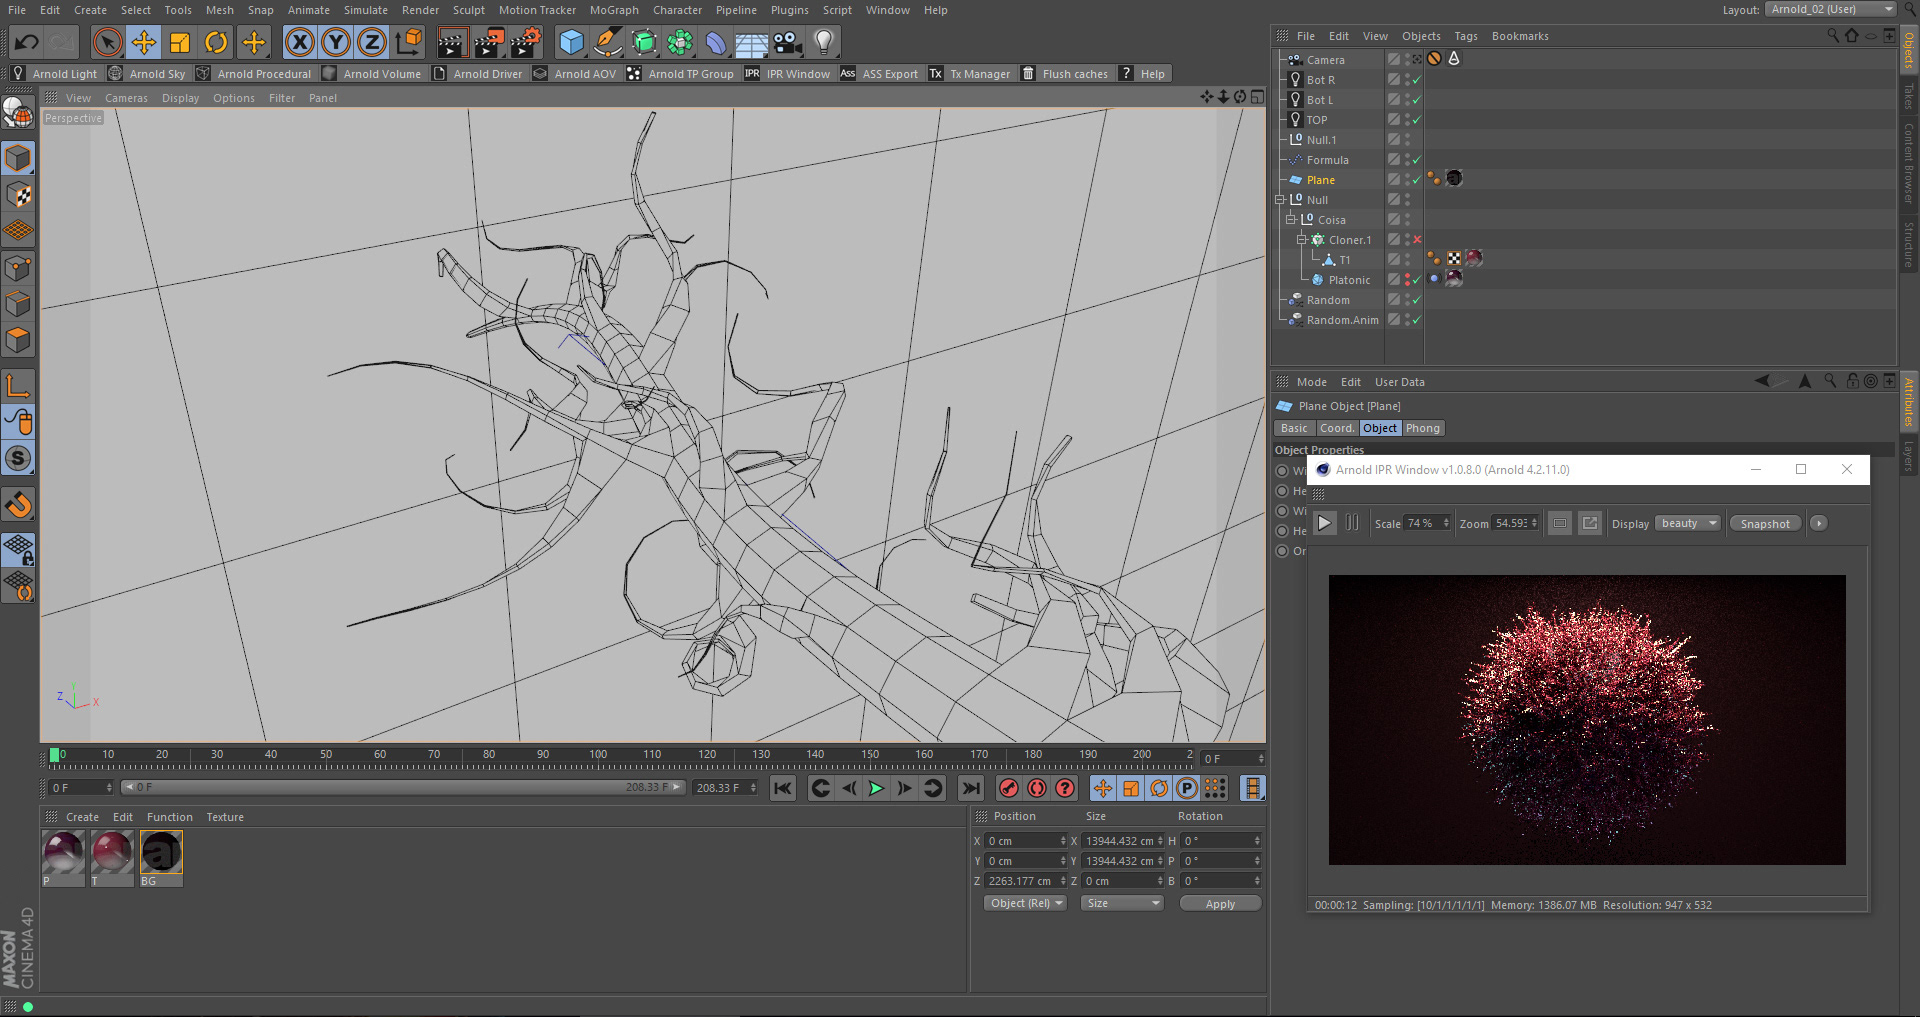This screenshot has height=1017, width=1920.
Task: Open the Object (Rel) coordinate dropdown
Action: (1025, 903)
